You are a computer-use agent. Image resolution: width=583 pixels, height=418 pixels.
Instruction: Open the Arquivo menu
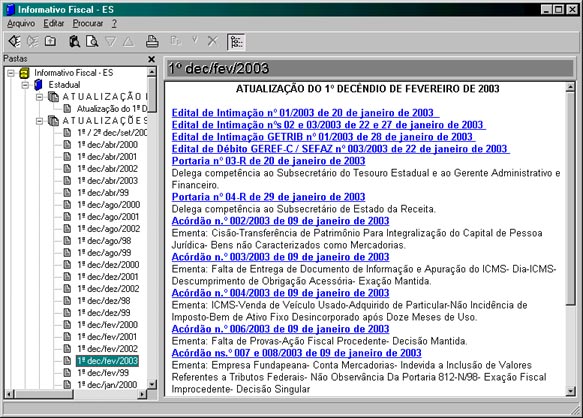coord(21,23)
